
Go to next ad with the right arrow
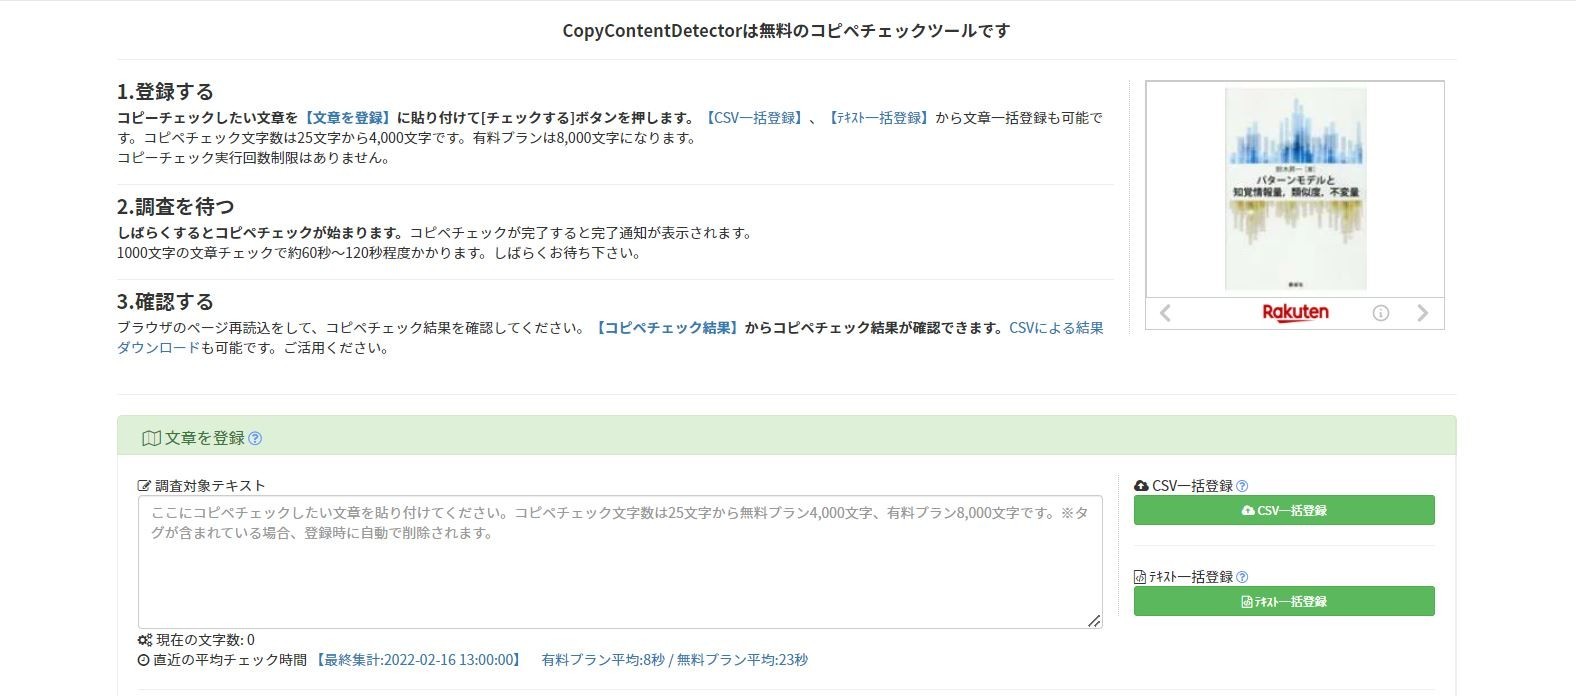point(1423,313)
